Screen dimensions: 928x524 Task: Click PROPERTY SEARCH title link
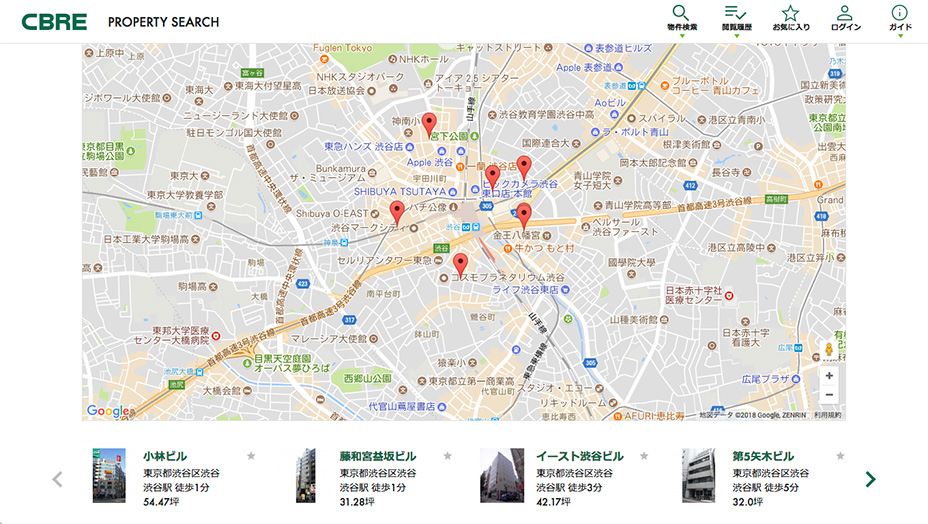click(163, 22)
